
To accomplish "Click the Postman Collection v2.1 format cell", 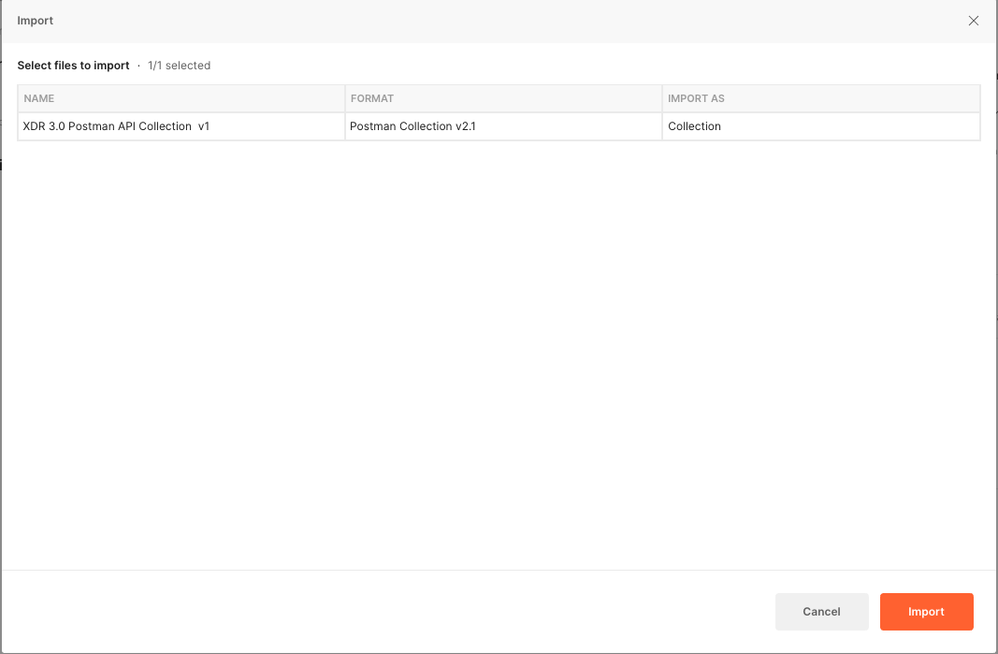I will tap(412, 127).
